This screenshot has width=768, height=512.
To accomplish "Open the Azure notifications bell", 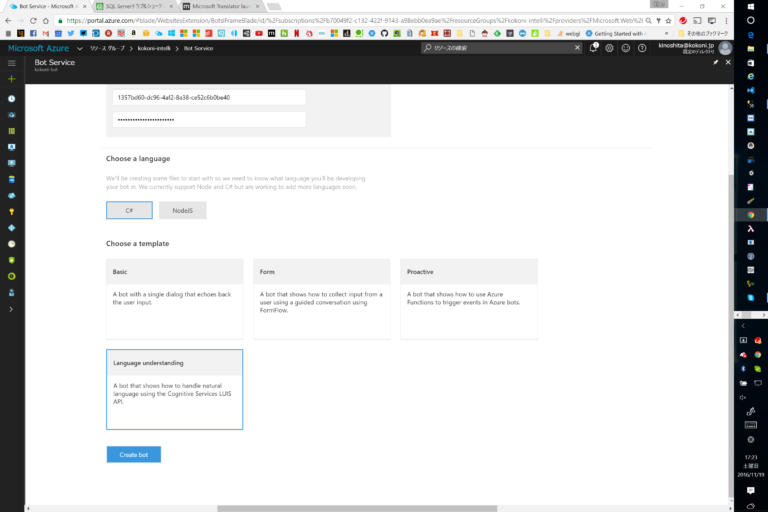I will (593, 48).
